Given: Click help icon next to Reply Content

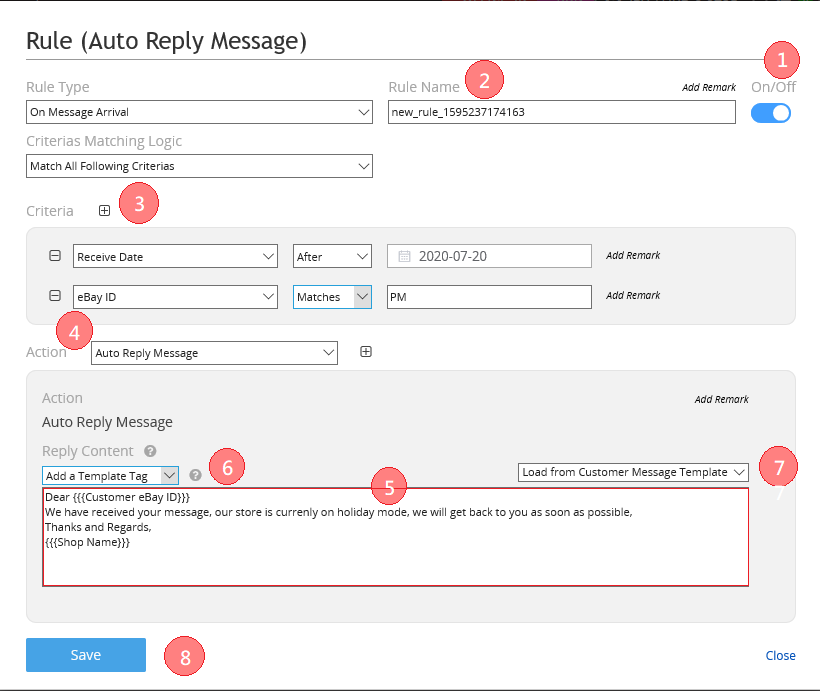Looking at the screenshot, I should tap(150, 451).
